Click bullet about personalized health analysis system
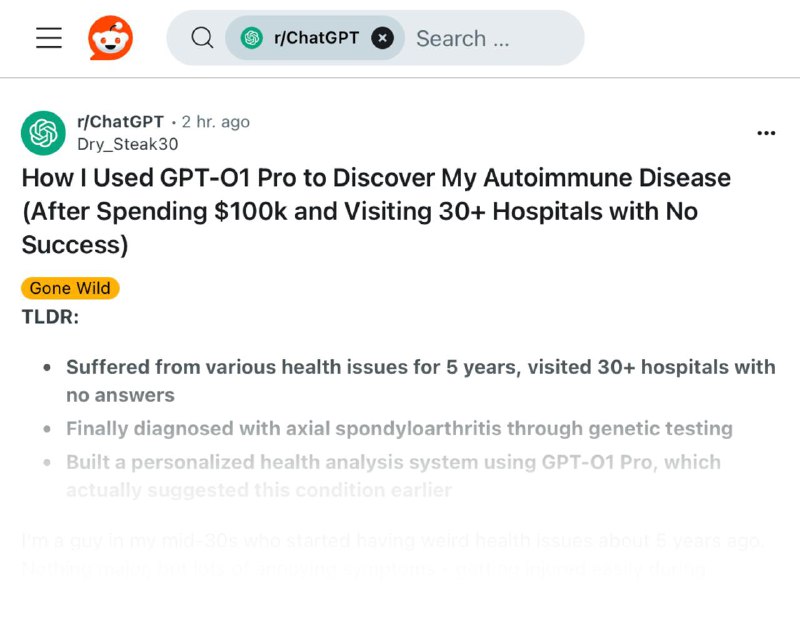This screenshot has height=636, width=800. pos(393,476)
